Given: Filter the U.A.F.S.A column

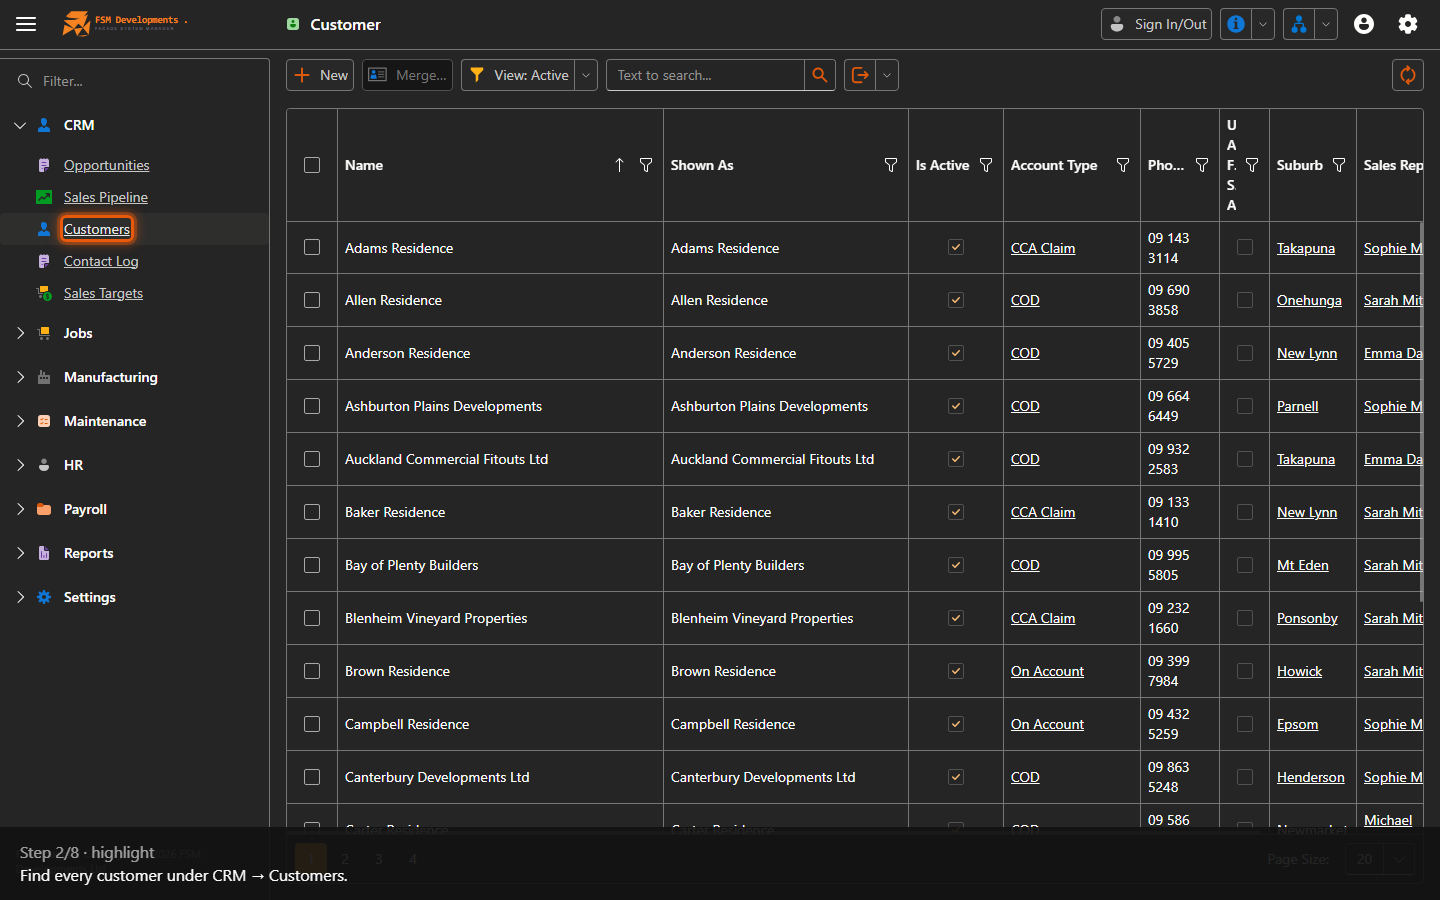Looking at the screenshot, I should point(1252,165).
